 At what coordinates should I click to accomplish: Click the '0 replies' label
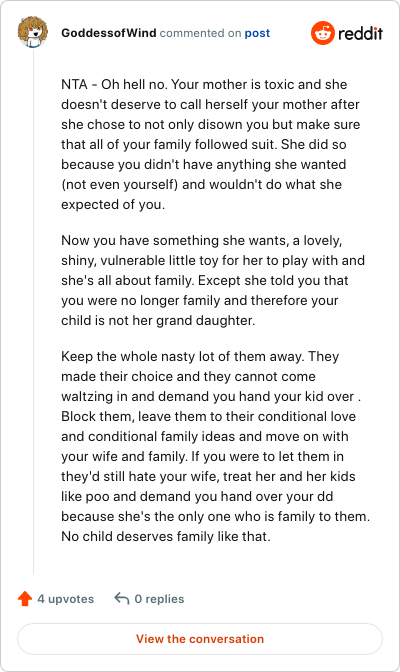159,599
